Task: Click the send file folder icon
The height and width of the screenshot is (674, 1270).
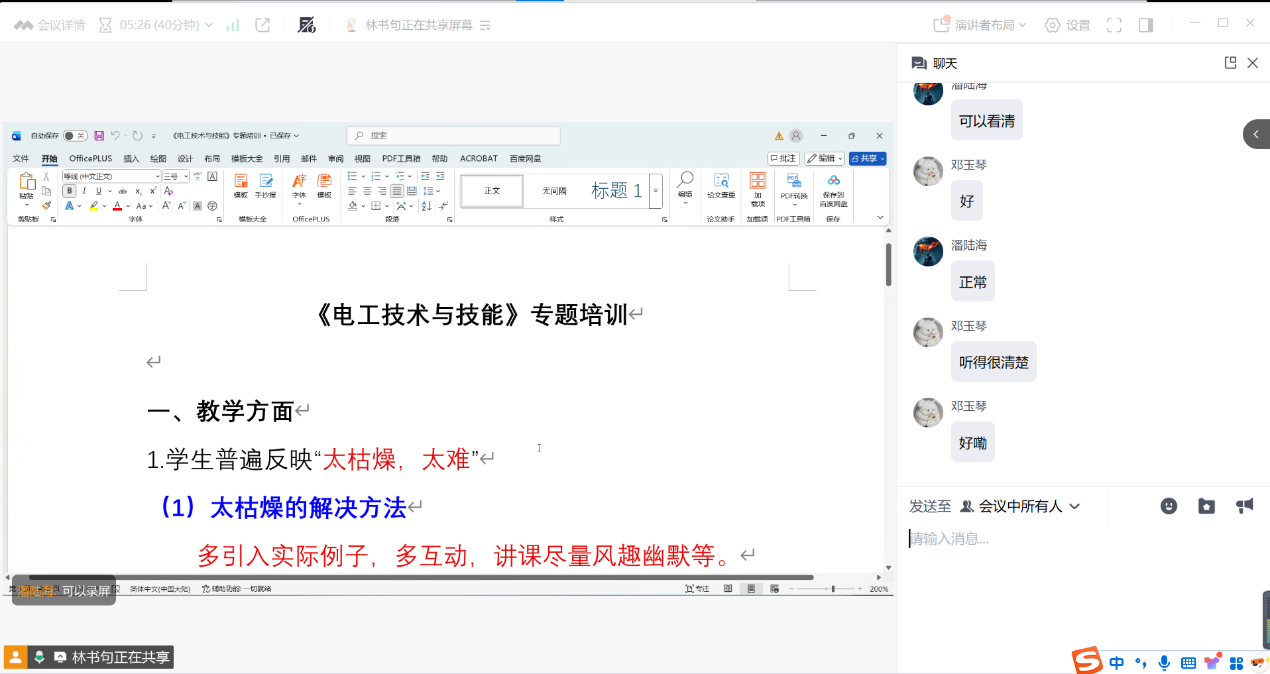Action: pos(1207,506)
